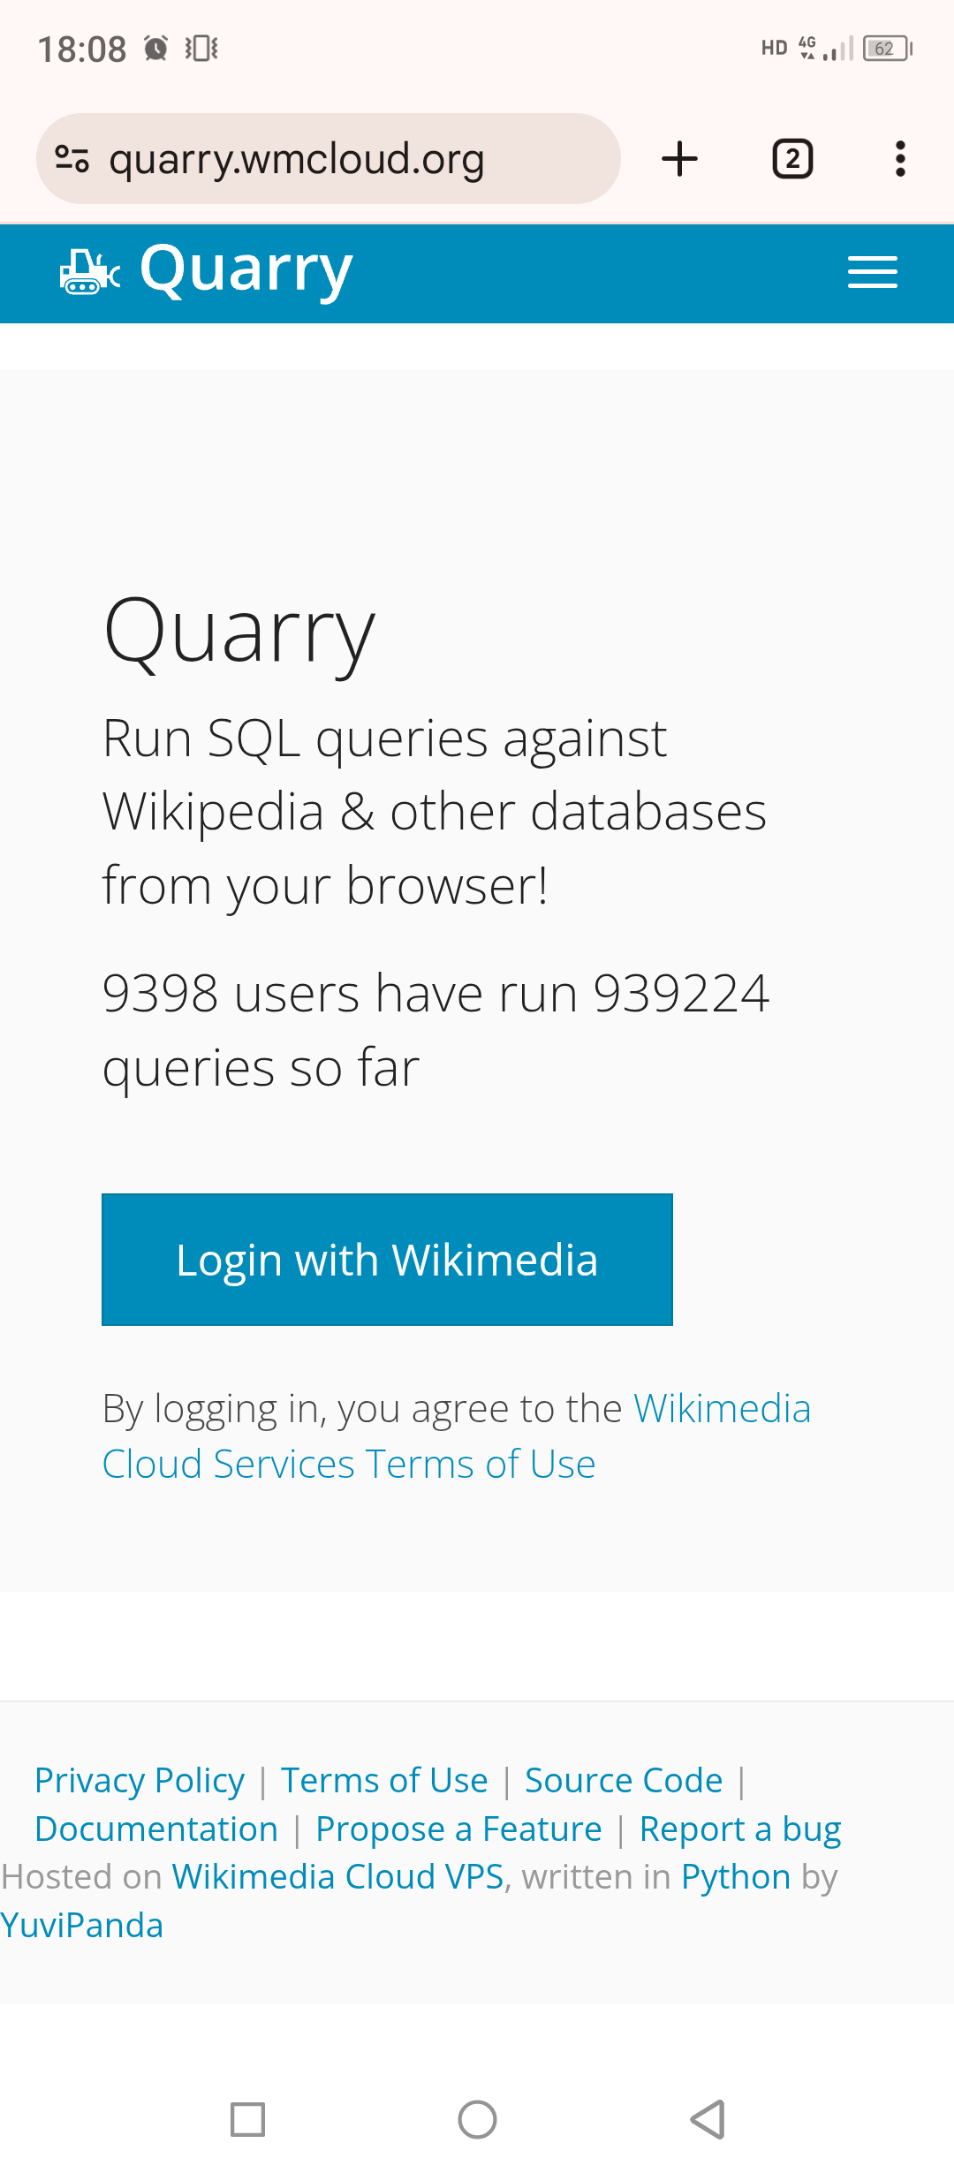Open a new browser tab with plus icon
This screenshot has height=2173, width=954.
680,159
